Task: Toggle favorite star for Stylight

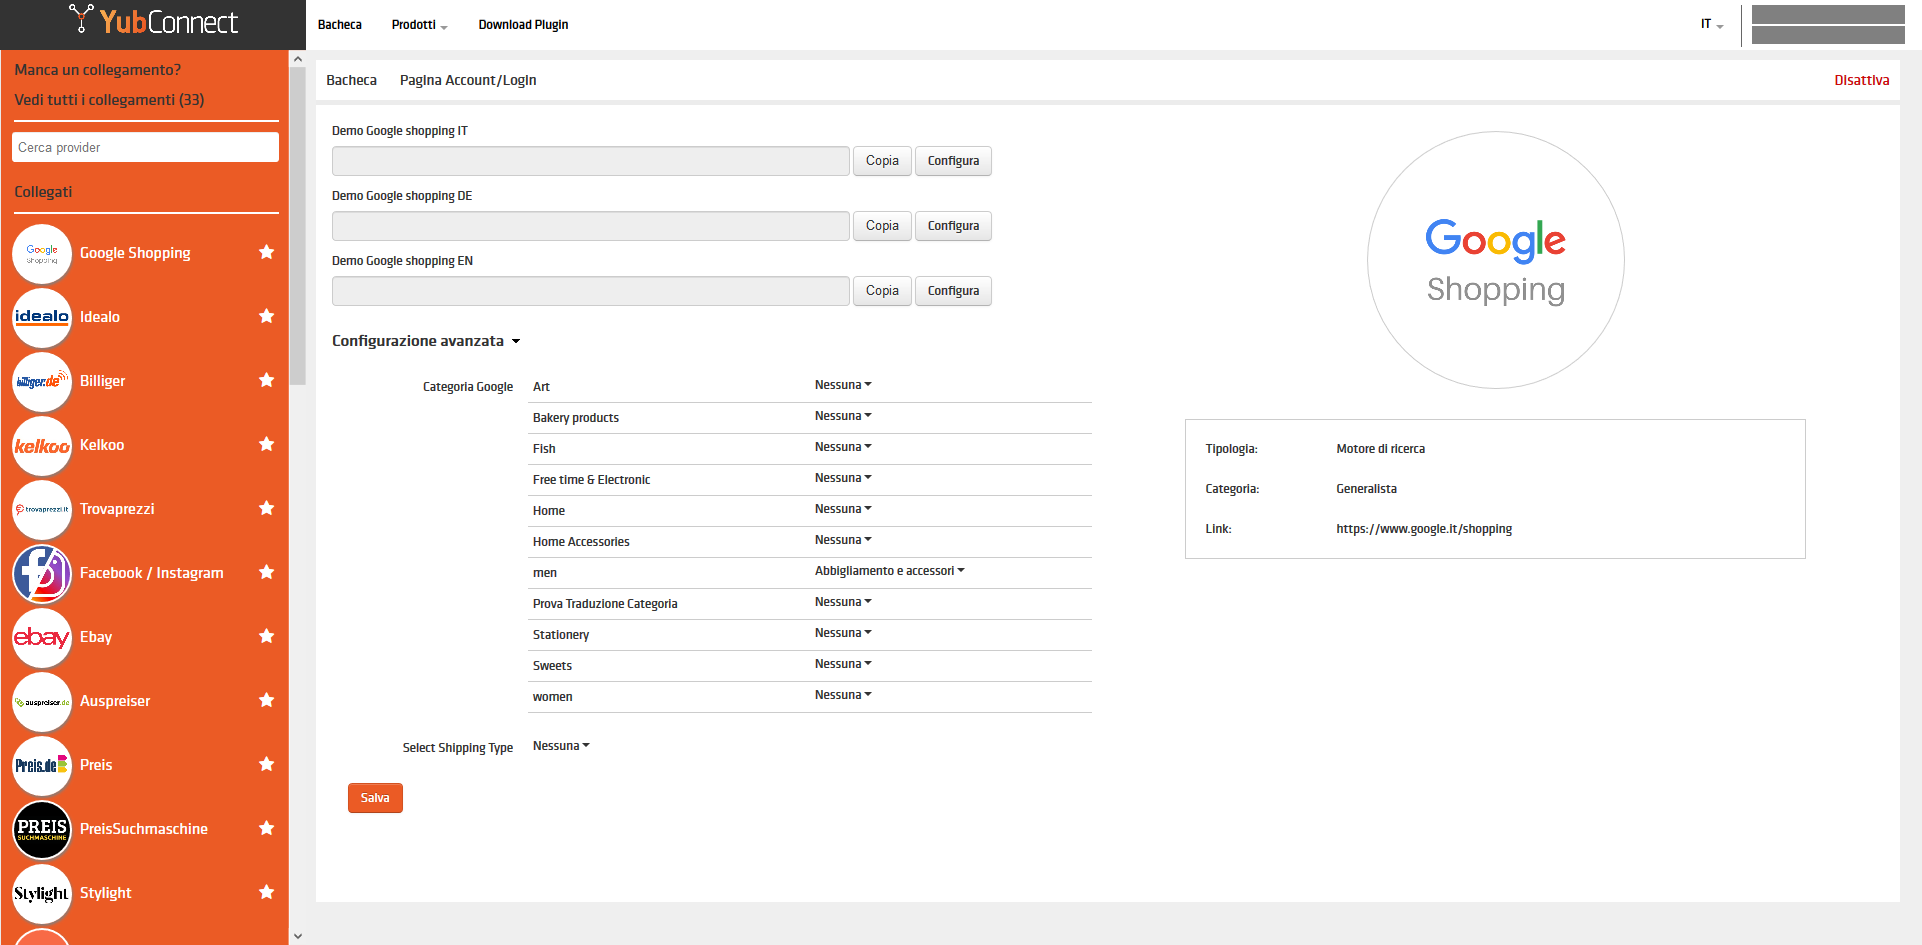Action: (266, 892)
